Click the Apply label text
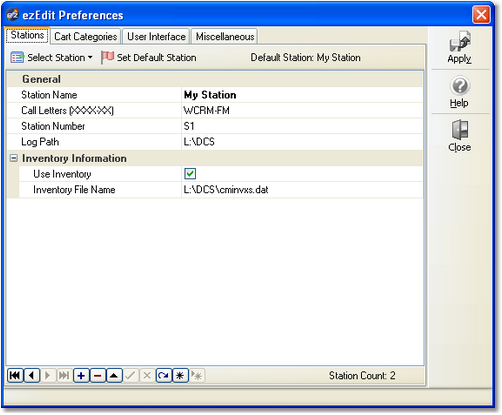 click(x=459, y=59)
